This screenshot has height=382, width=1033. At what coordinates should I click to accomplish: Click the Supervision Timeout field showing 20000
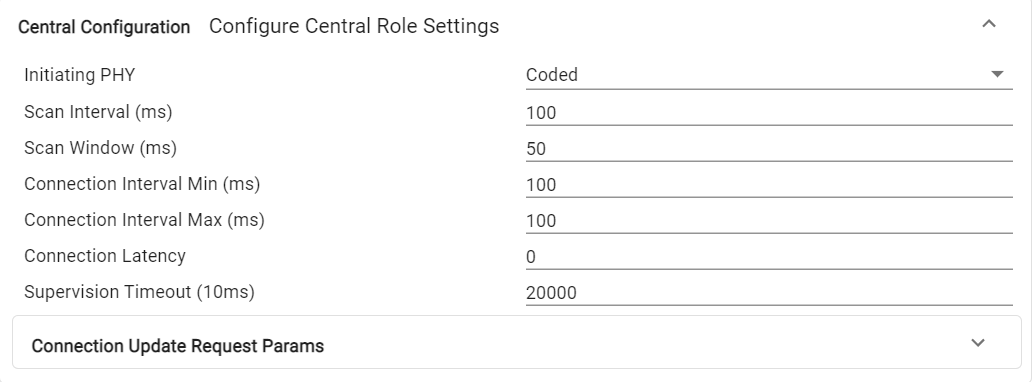pos(769,294)
